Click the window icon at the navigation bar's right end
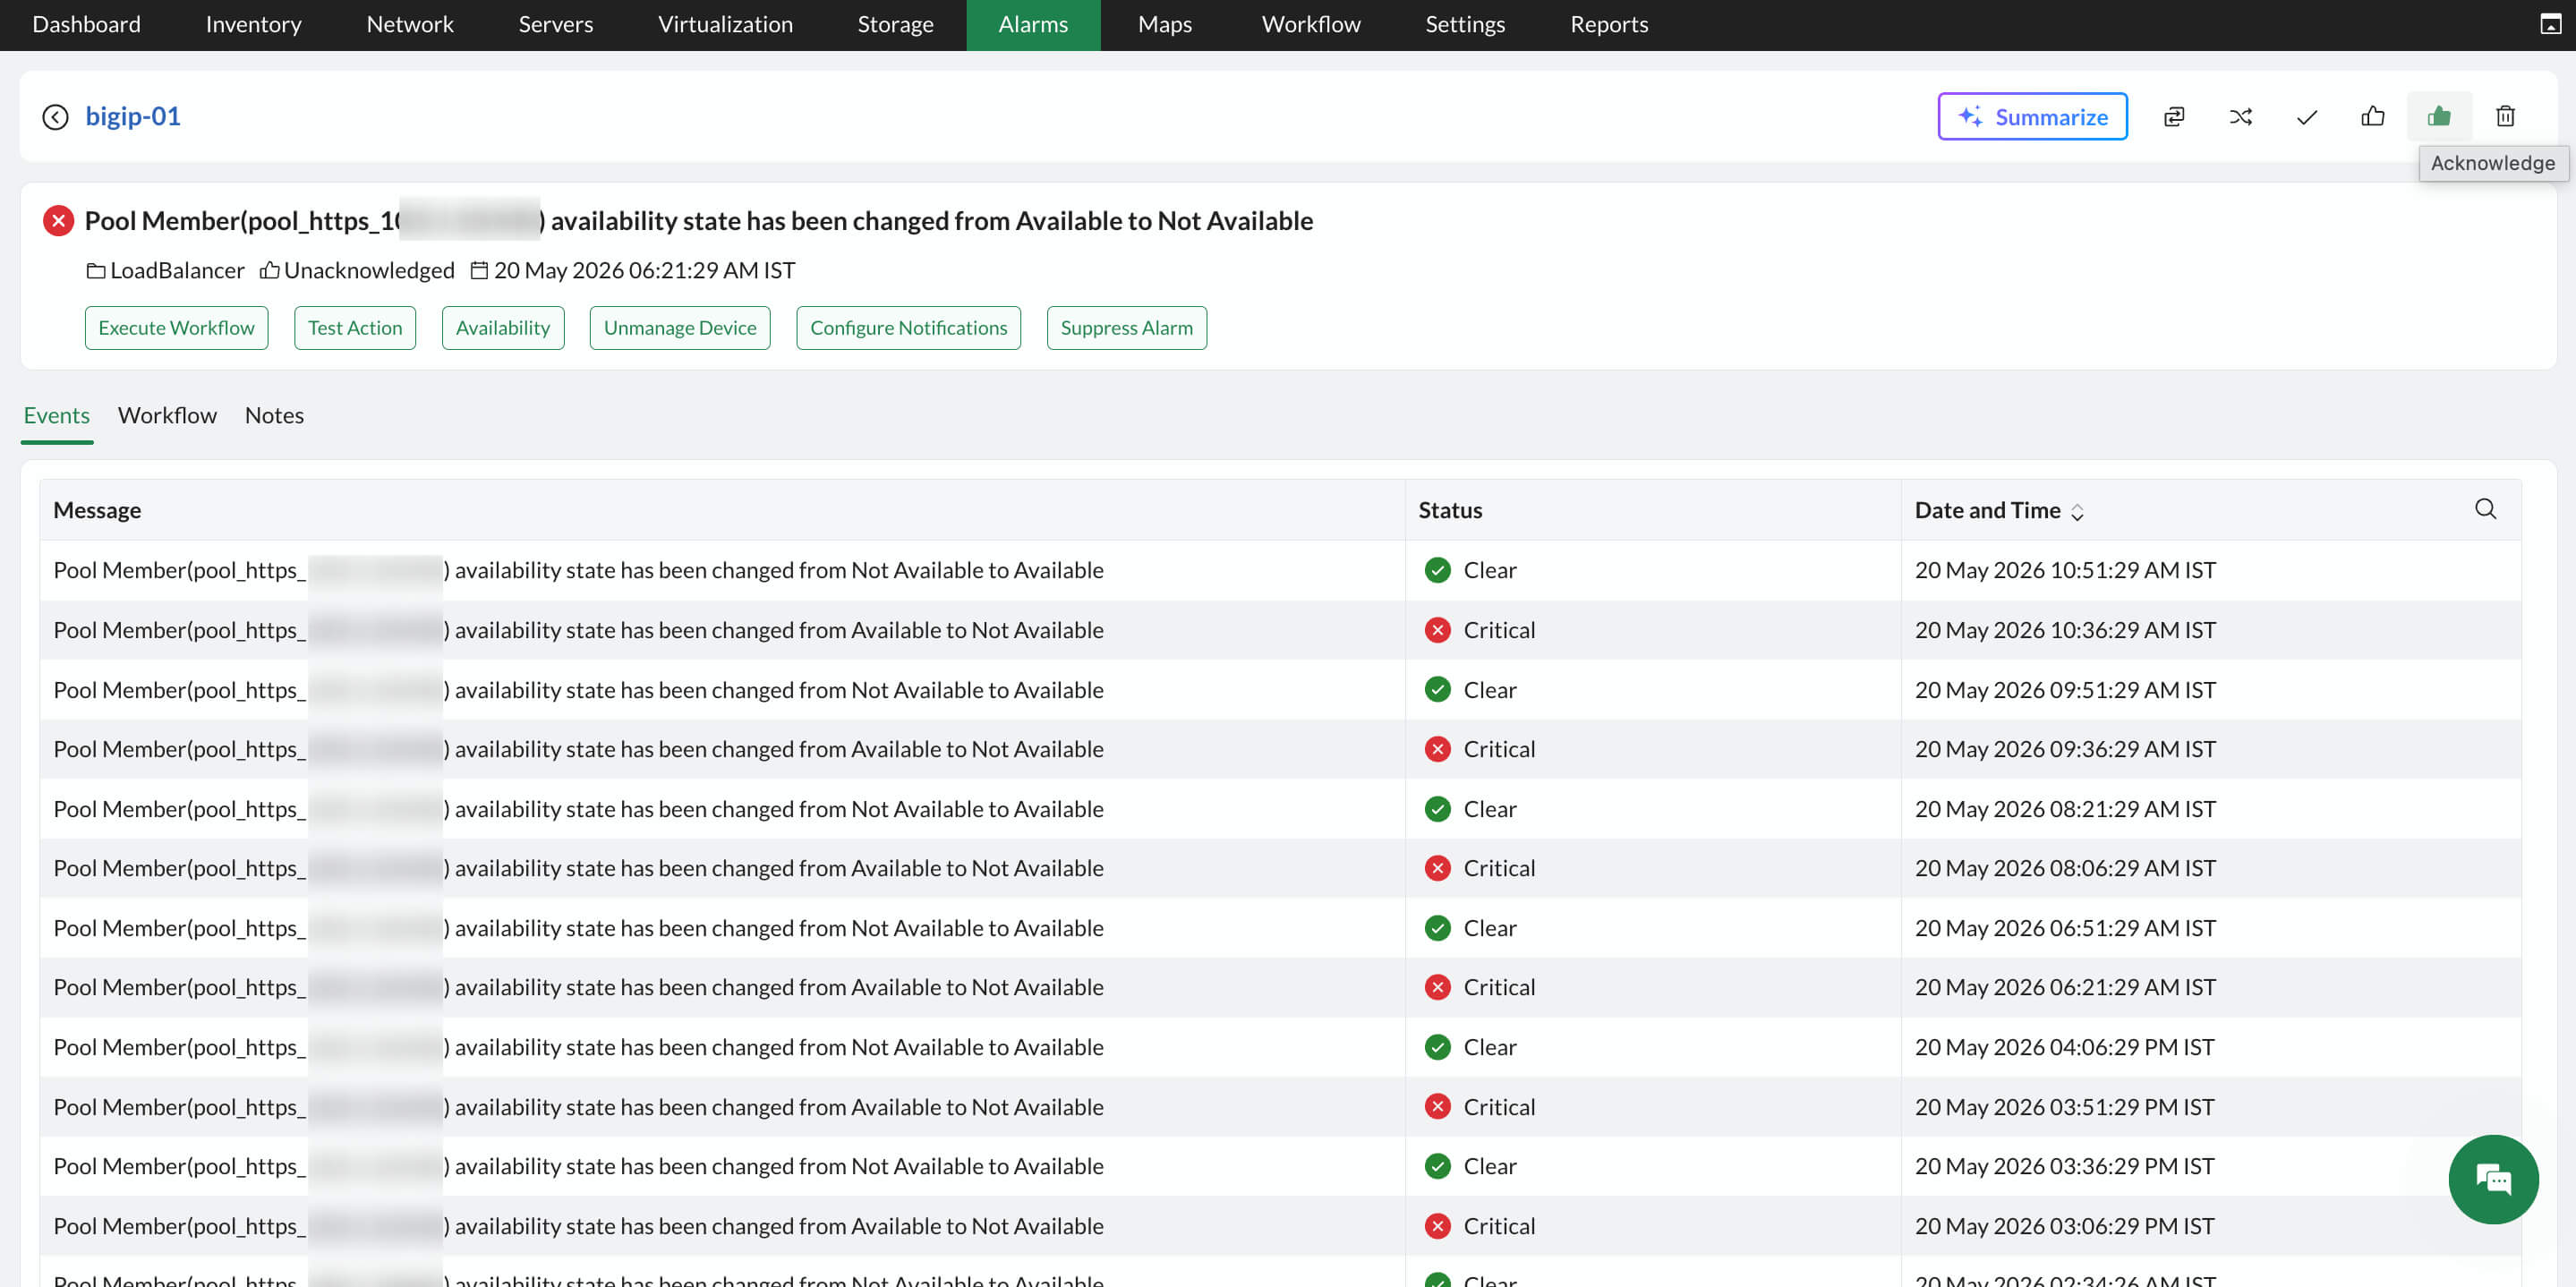The image size is (2576, 1287). 2550,24
